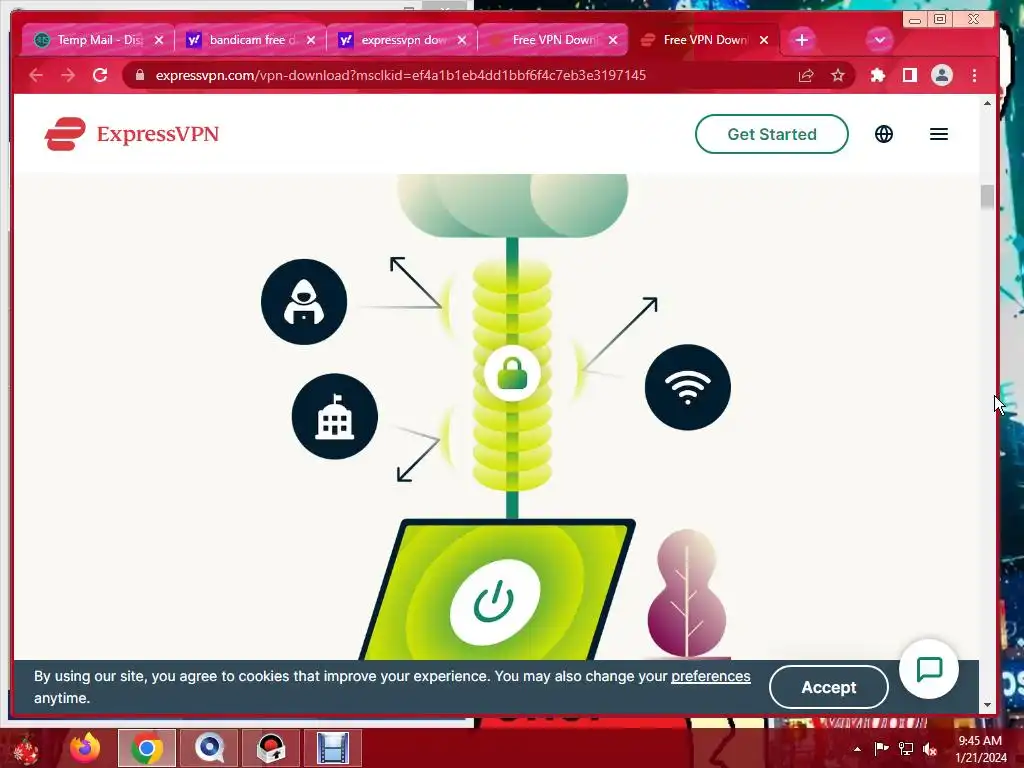Close the Temp Mail tab
The height and width of the screenshot is (768, 1024).
pyautogui.click(x=159, y=40)
